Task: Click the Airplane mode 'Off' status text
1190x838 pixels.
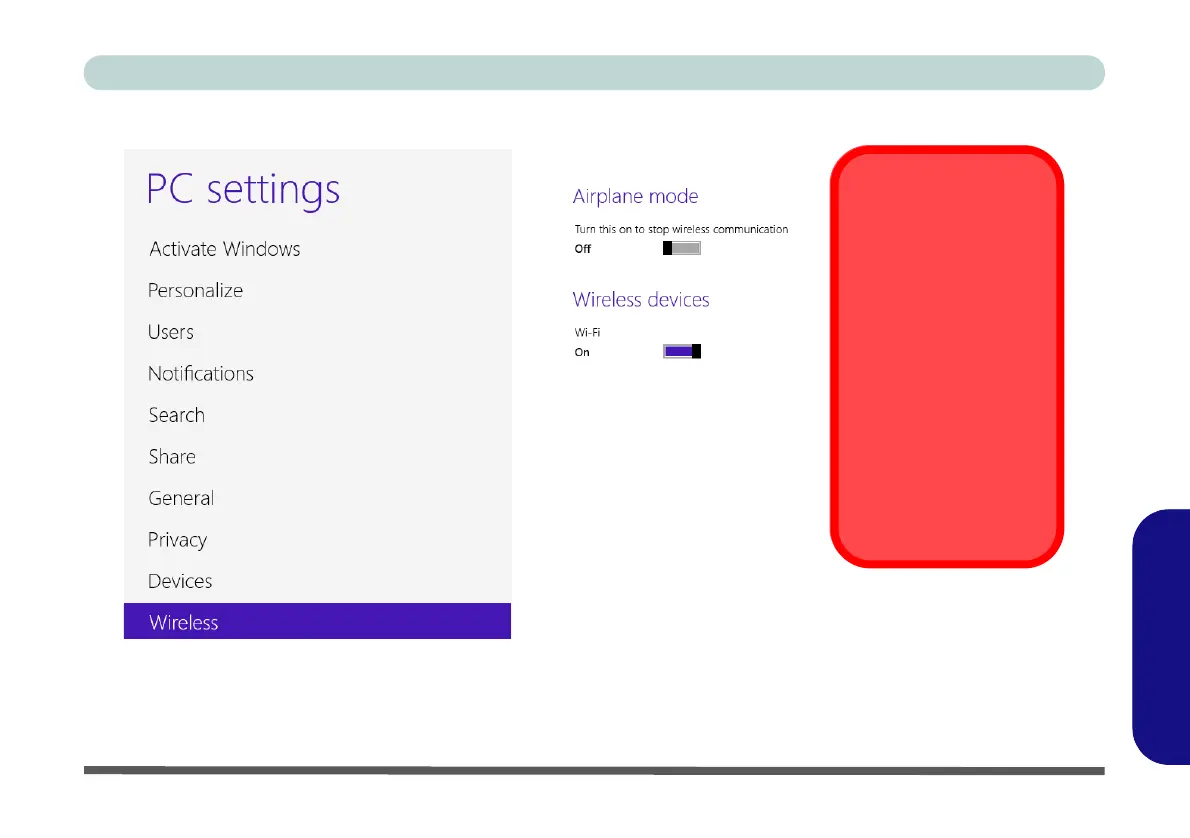Action: click(582, 249)
